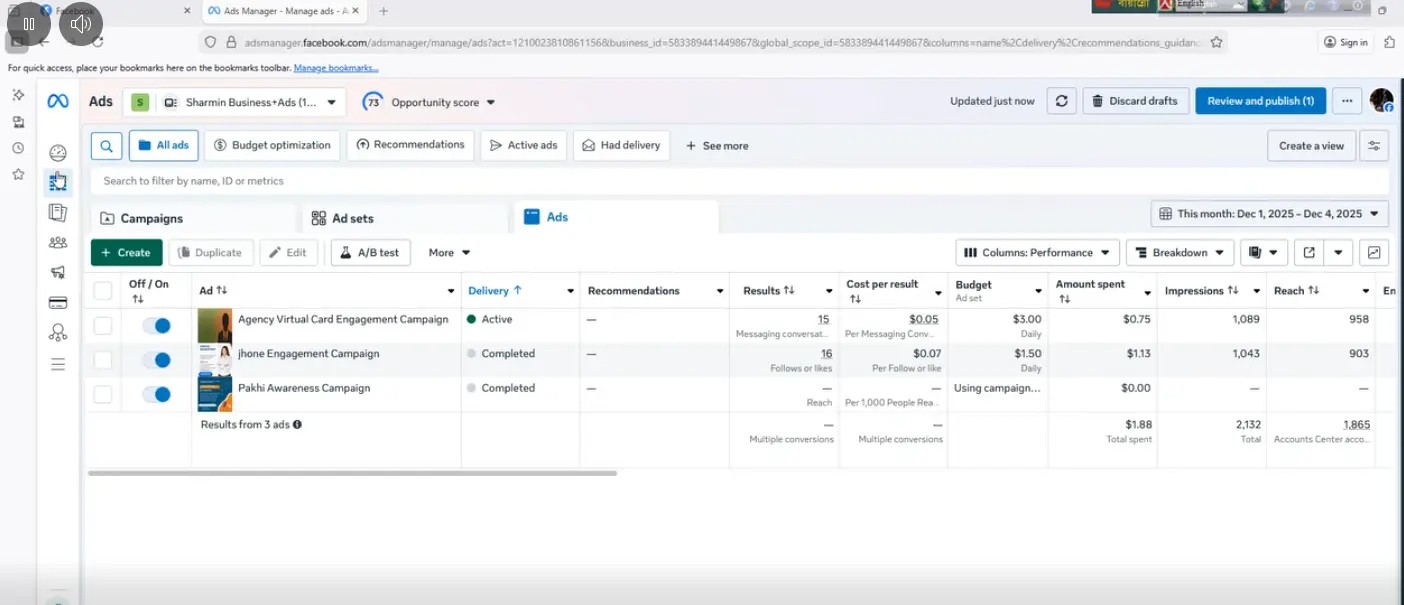Expand the Breakdown dropdown

coord(1180,253)
